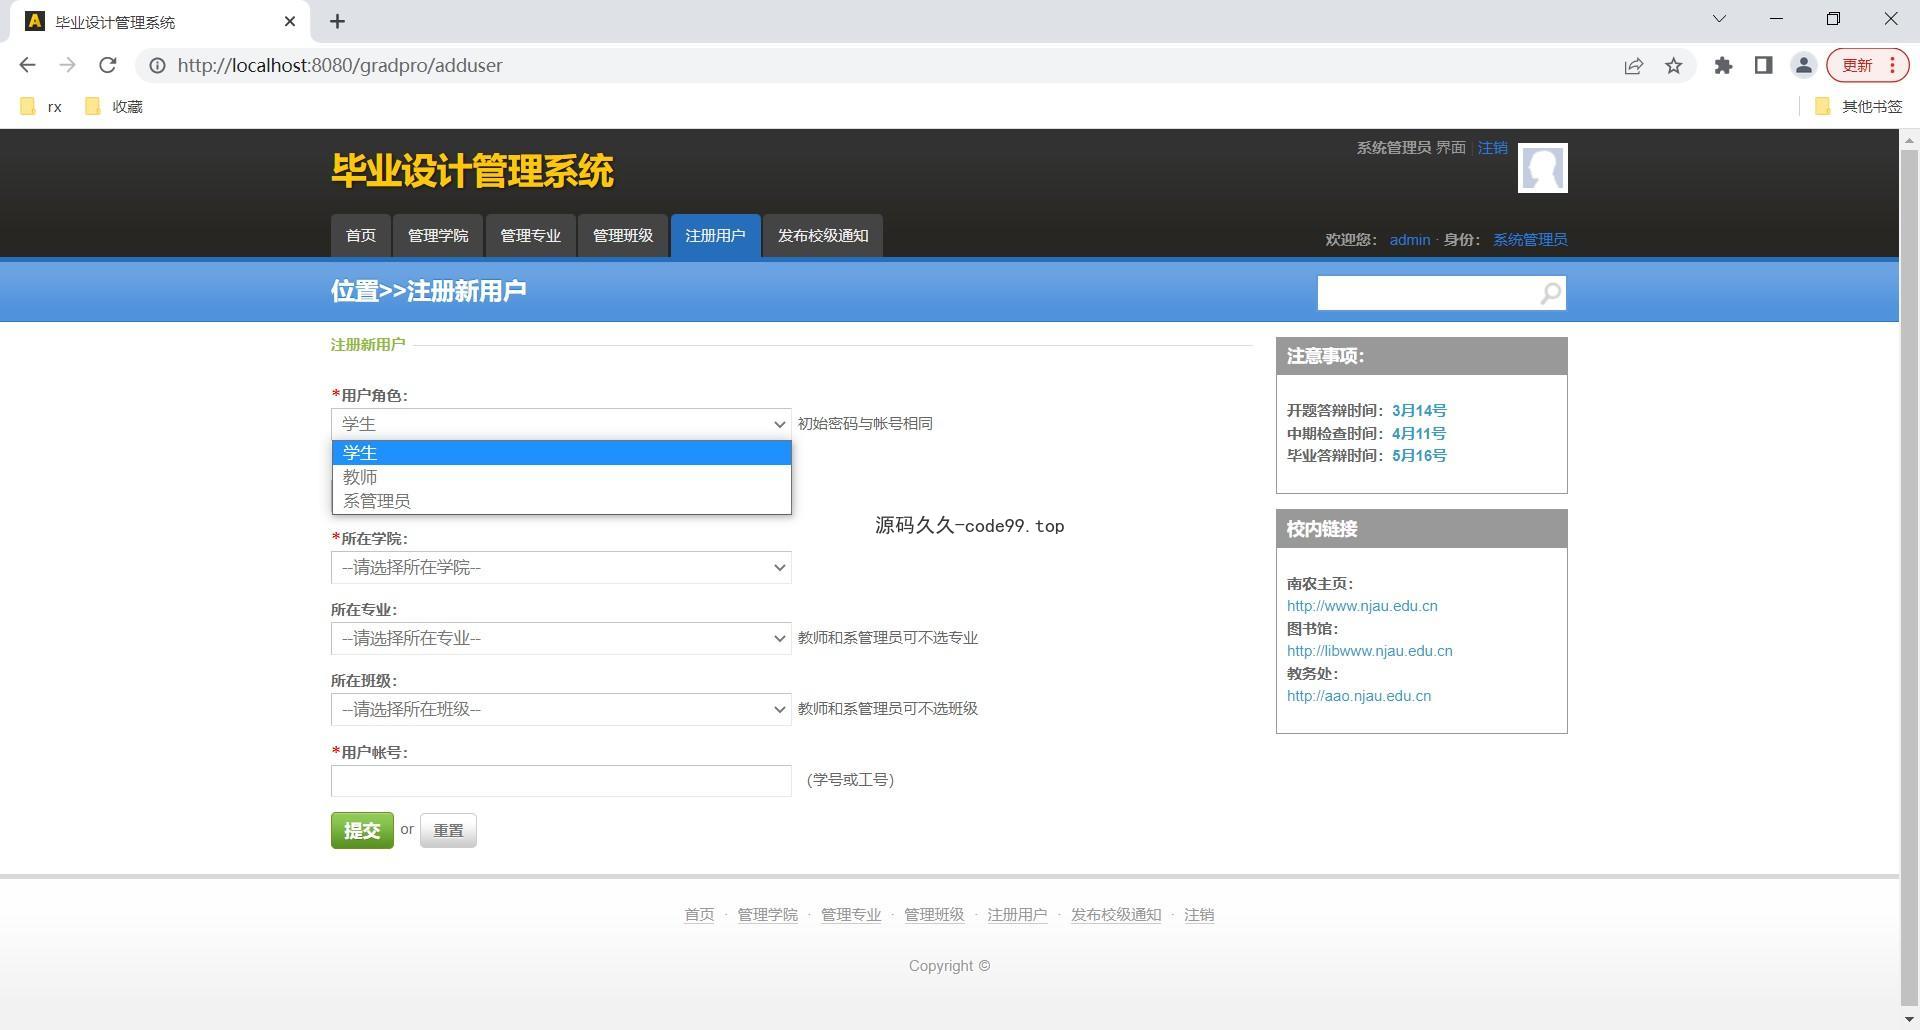Click footer link 管理学院

pyautogui.click(x=767, y=915)
